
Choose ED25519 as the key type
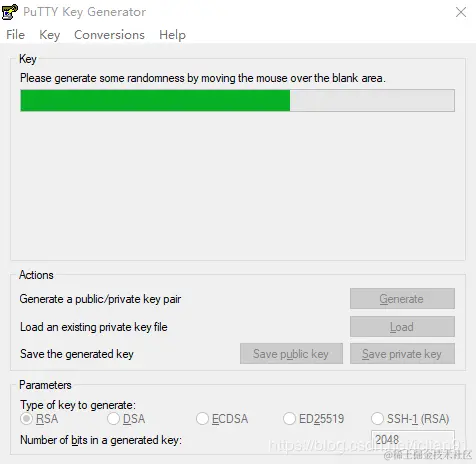(289, 418)
